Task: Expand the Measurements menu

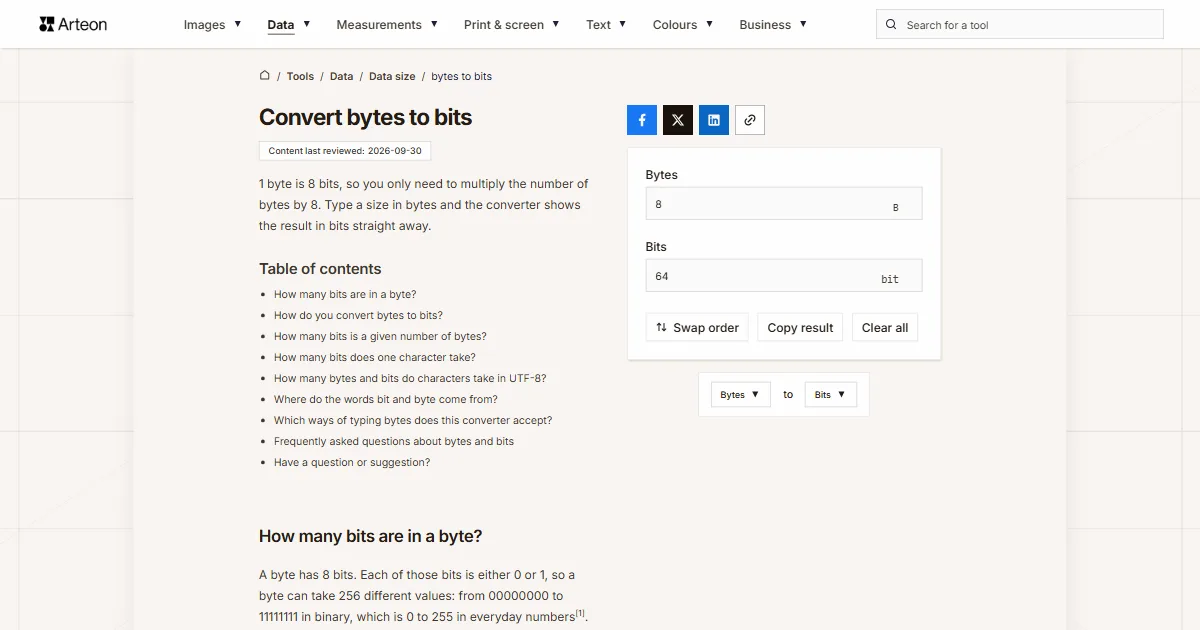Action: 387,25
